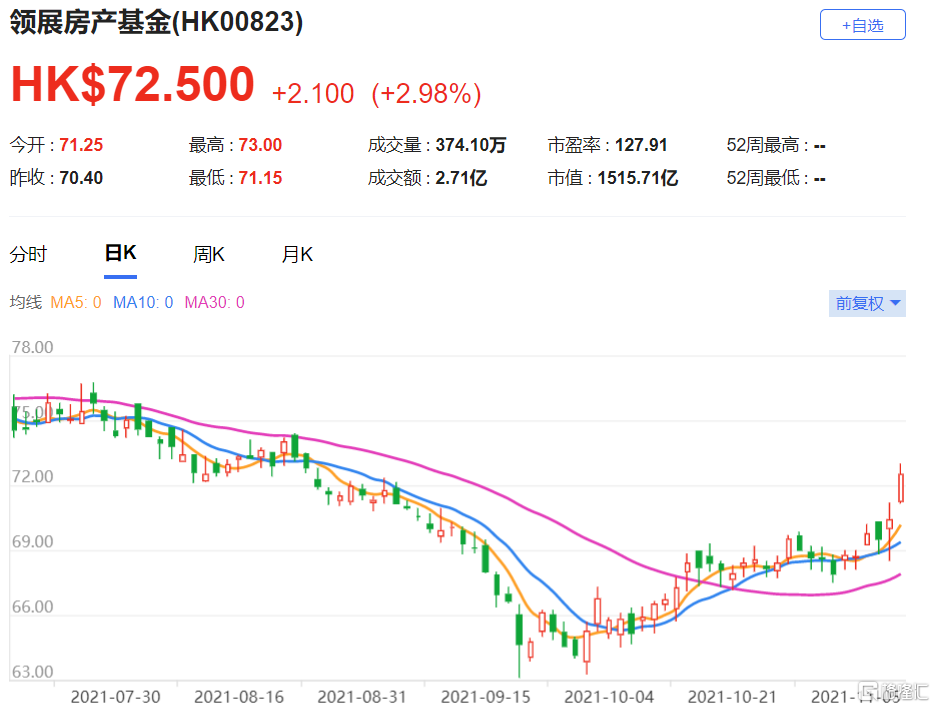Open the 月K monthly chart tab

click(297, 255)
